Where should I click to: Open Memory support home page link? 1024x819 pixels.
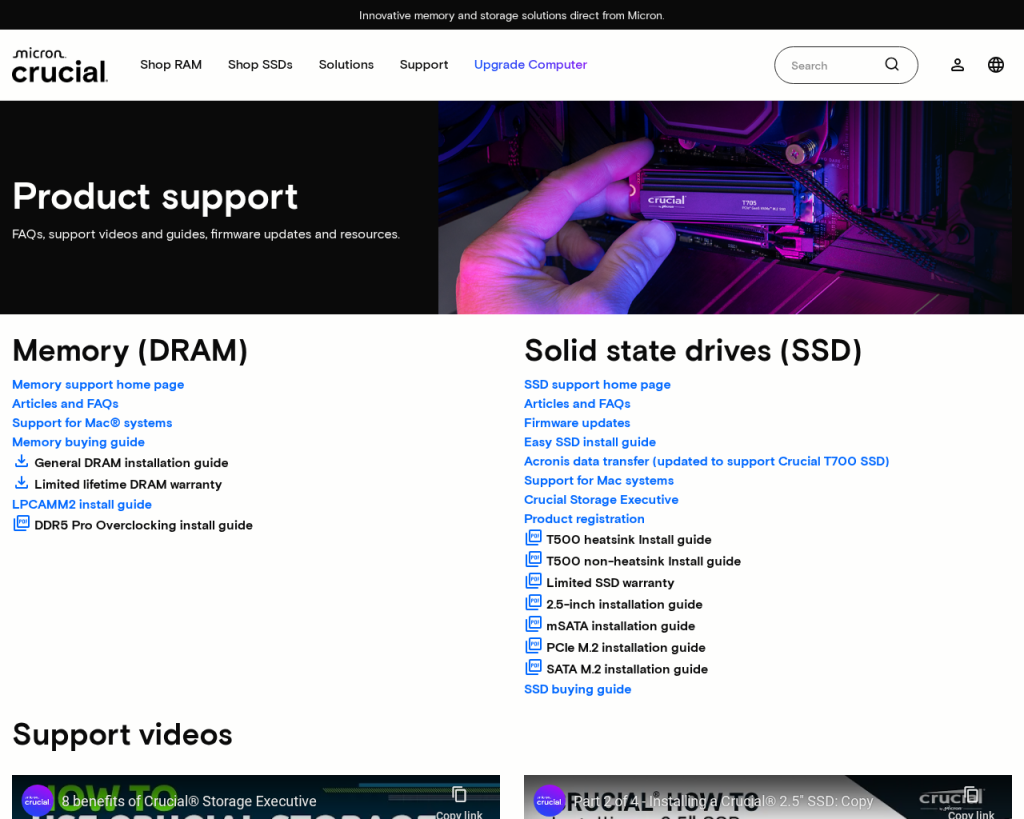click(98, 385)
